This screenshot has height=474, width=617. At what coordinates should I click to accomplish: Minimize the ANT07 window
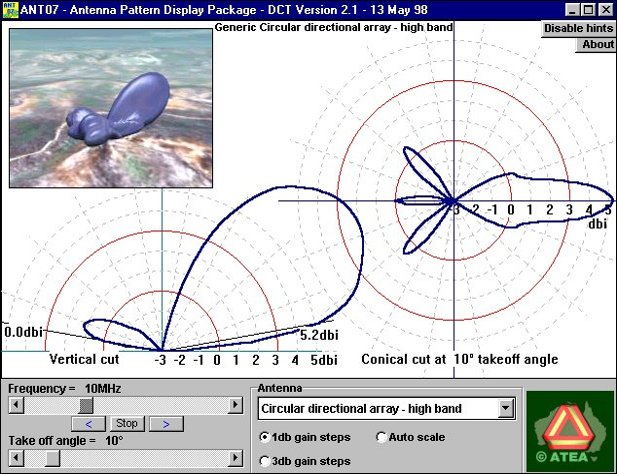(x=573, y=9)
